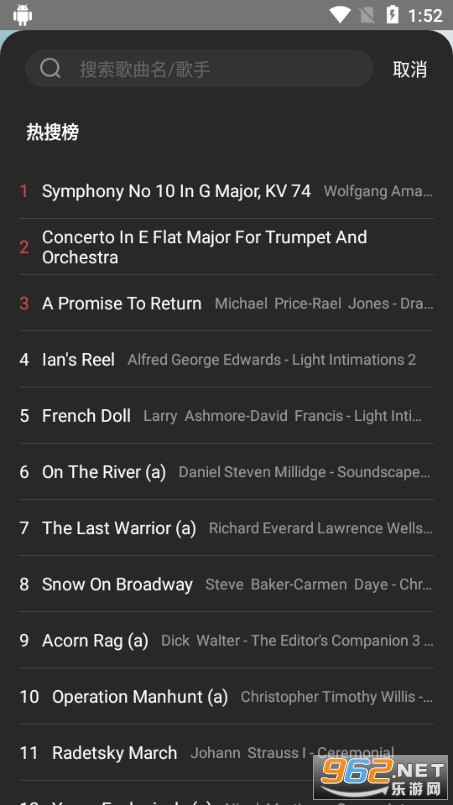The height and width of the screenshot is (805, 453).
Task: Tap the 热搜榜 hot search heading
Action: click(52, 132)
